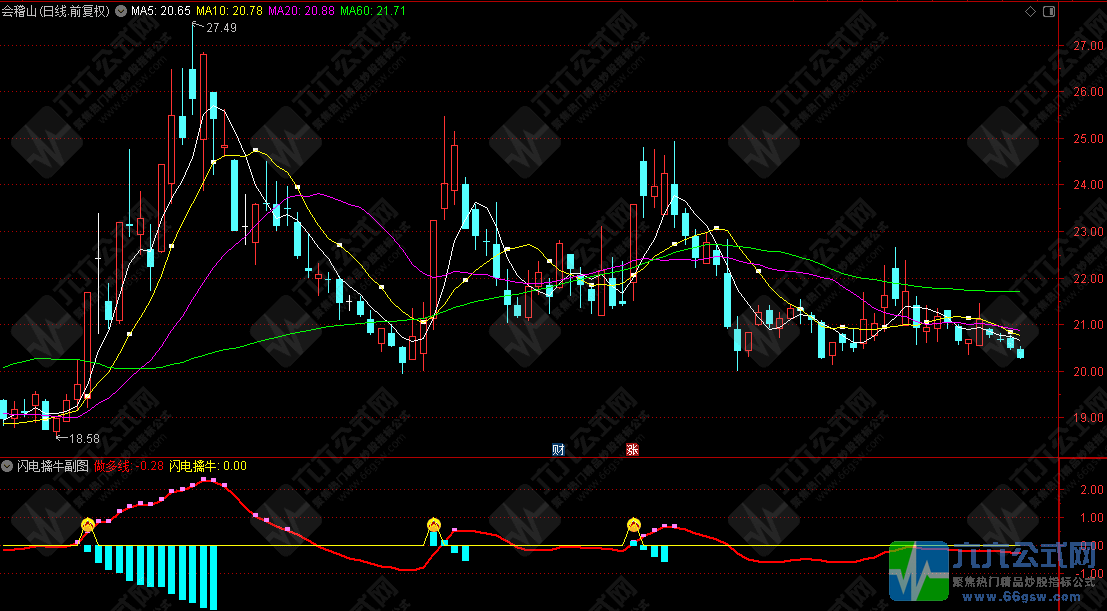Image resolution: width=1107 pixels, height=611 pixels.
Task: Click the yellow 闪电擒牛 value label
Action: tap(207, 466)
